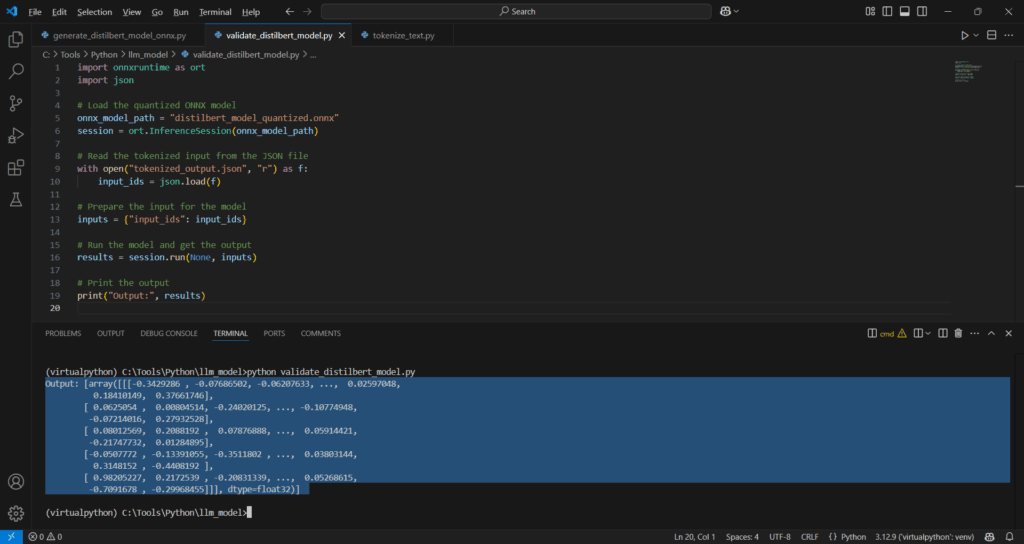Open the Edit menu
The image size is (1024, 544).
coord(59,12)
